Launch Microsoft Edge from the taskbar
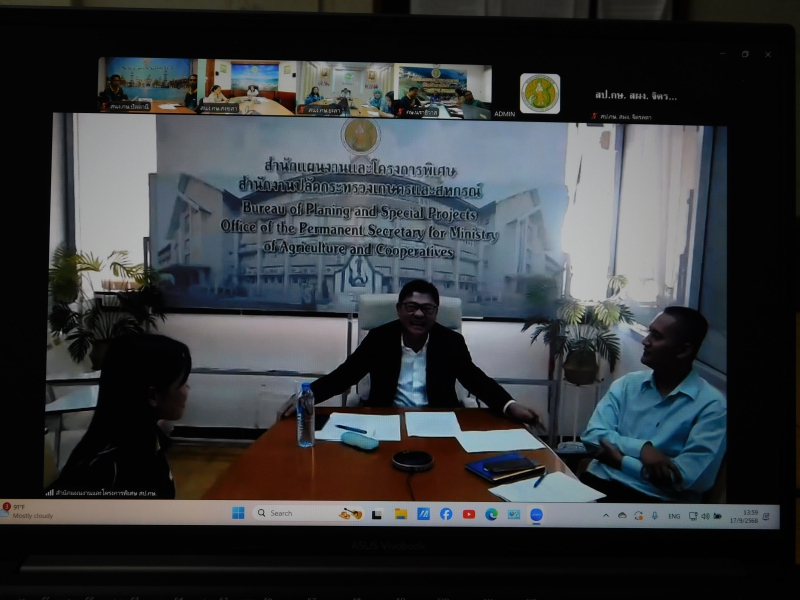 [491, 514]
